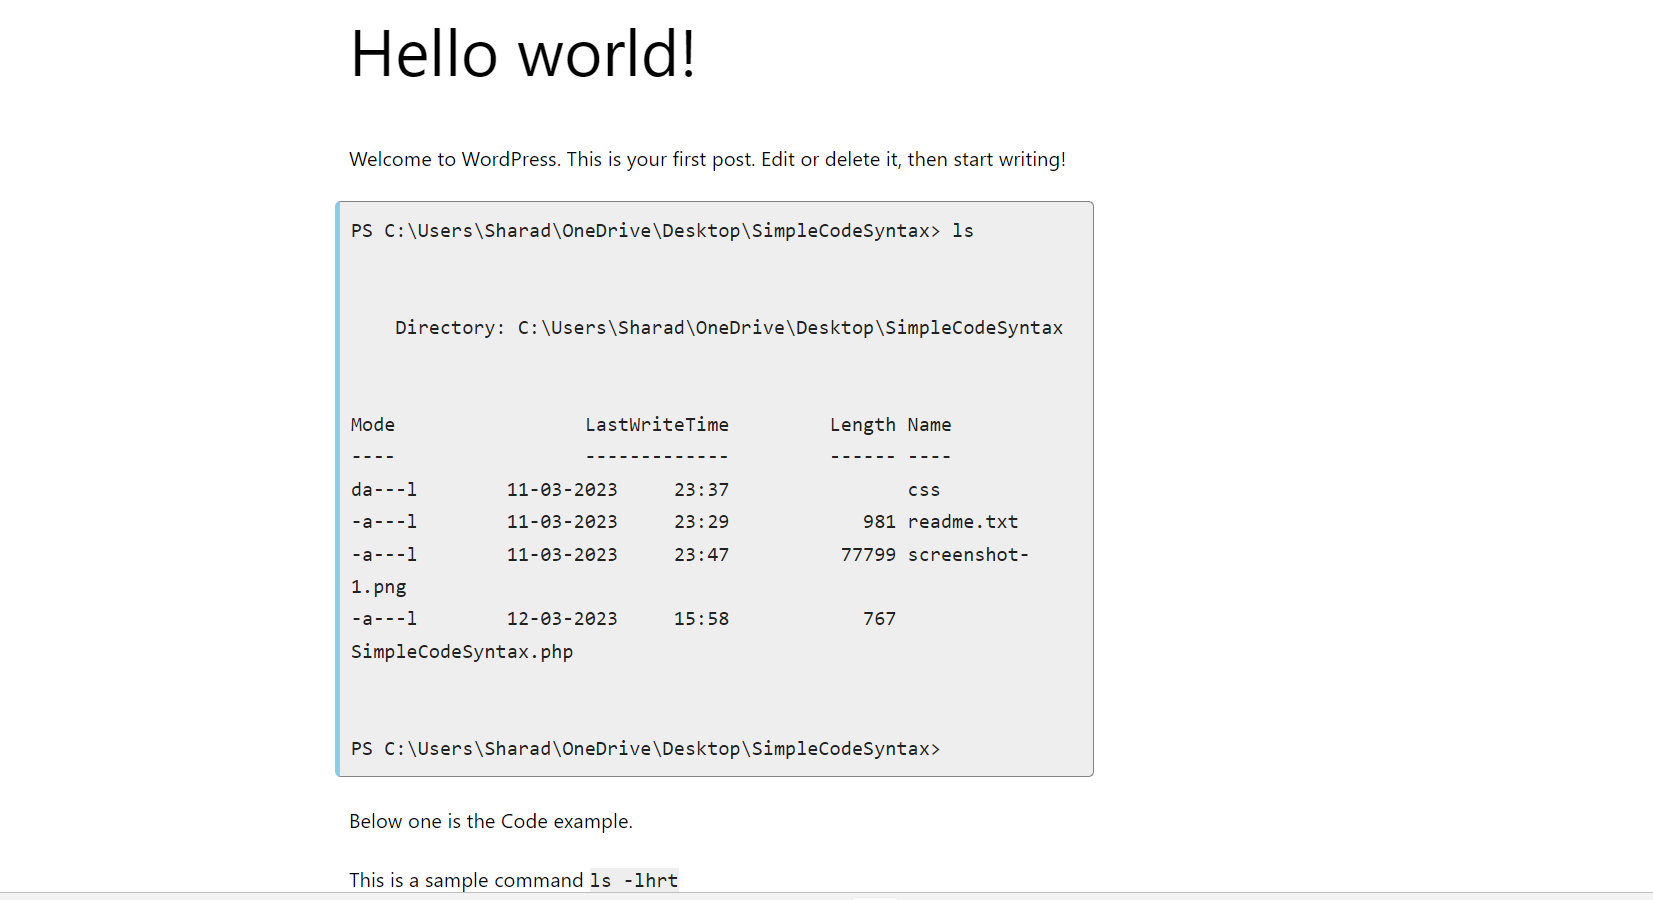Click the "screenshot-" file name text
The image size is (1653, 900).
pyautogui.click(x=968, y=555)
